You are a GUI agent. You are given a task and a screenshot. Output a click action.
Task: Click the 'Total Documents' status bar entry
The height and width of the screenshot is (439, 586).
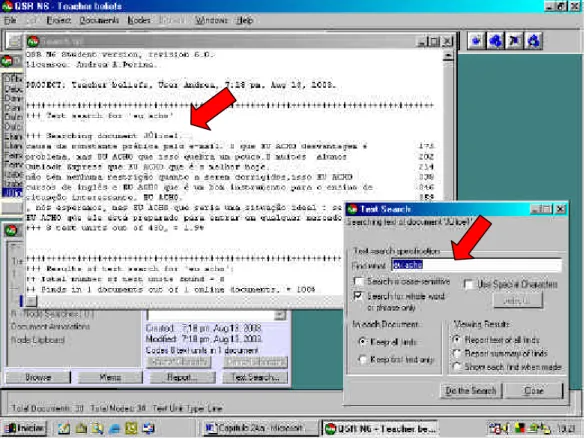(x=47, y=408)
